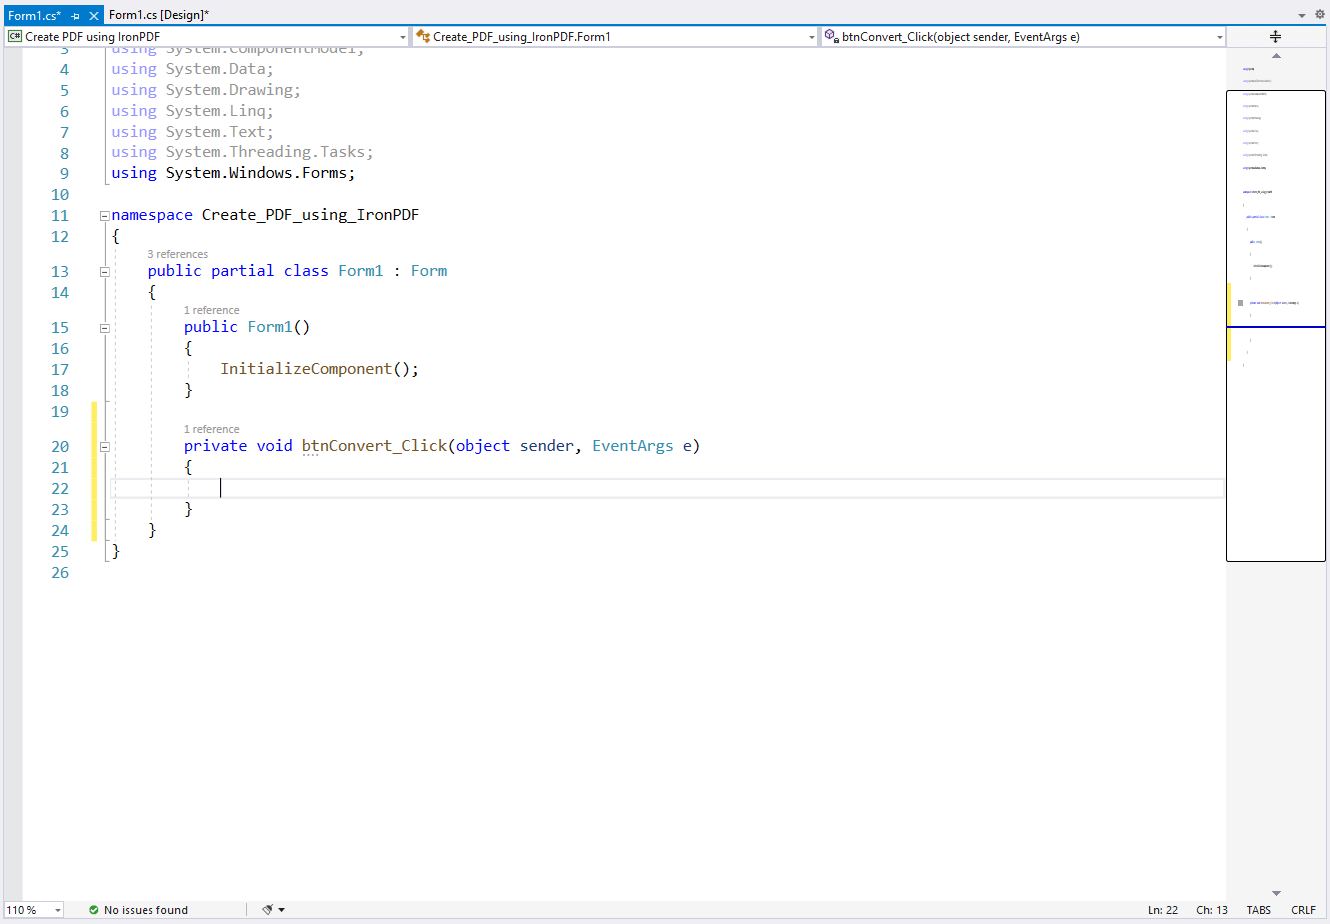This screenshot has height=924, width=1330.
Task: Collapse the Form1() constructor block
Action: pyautogui.click(x=104, y=328)
